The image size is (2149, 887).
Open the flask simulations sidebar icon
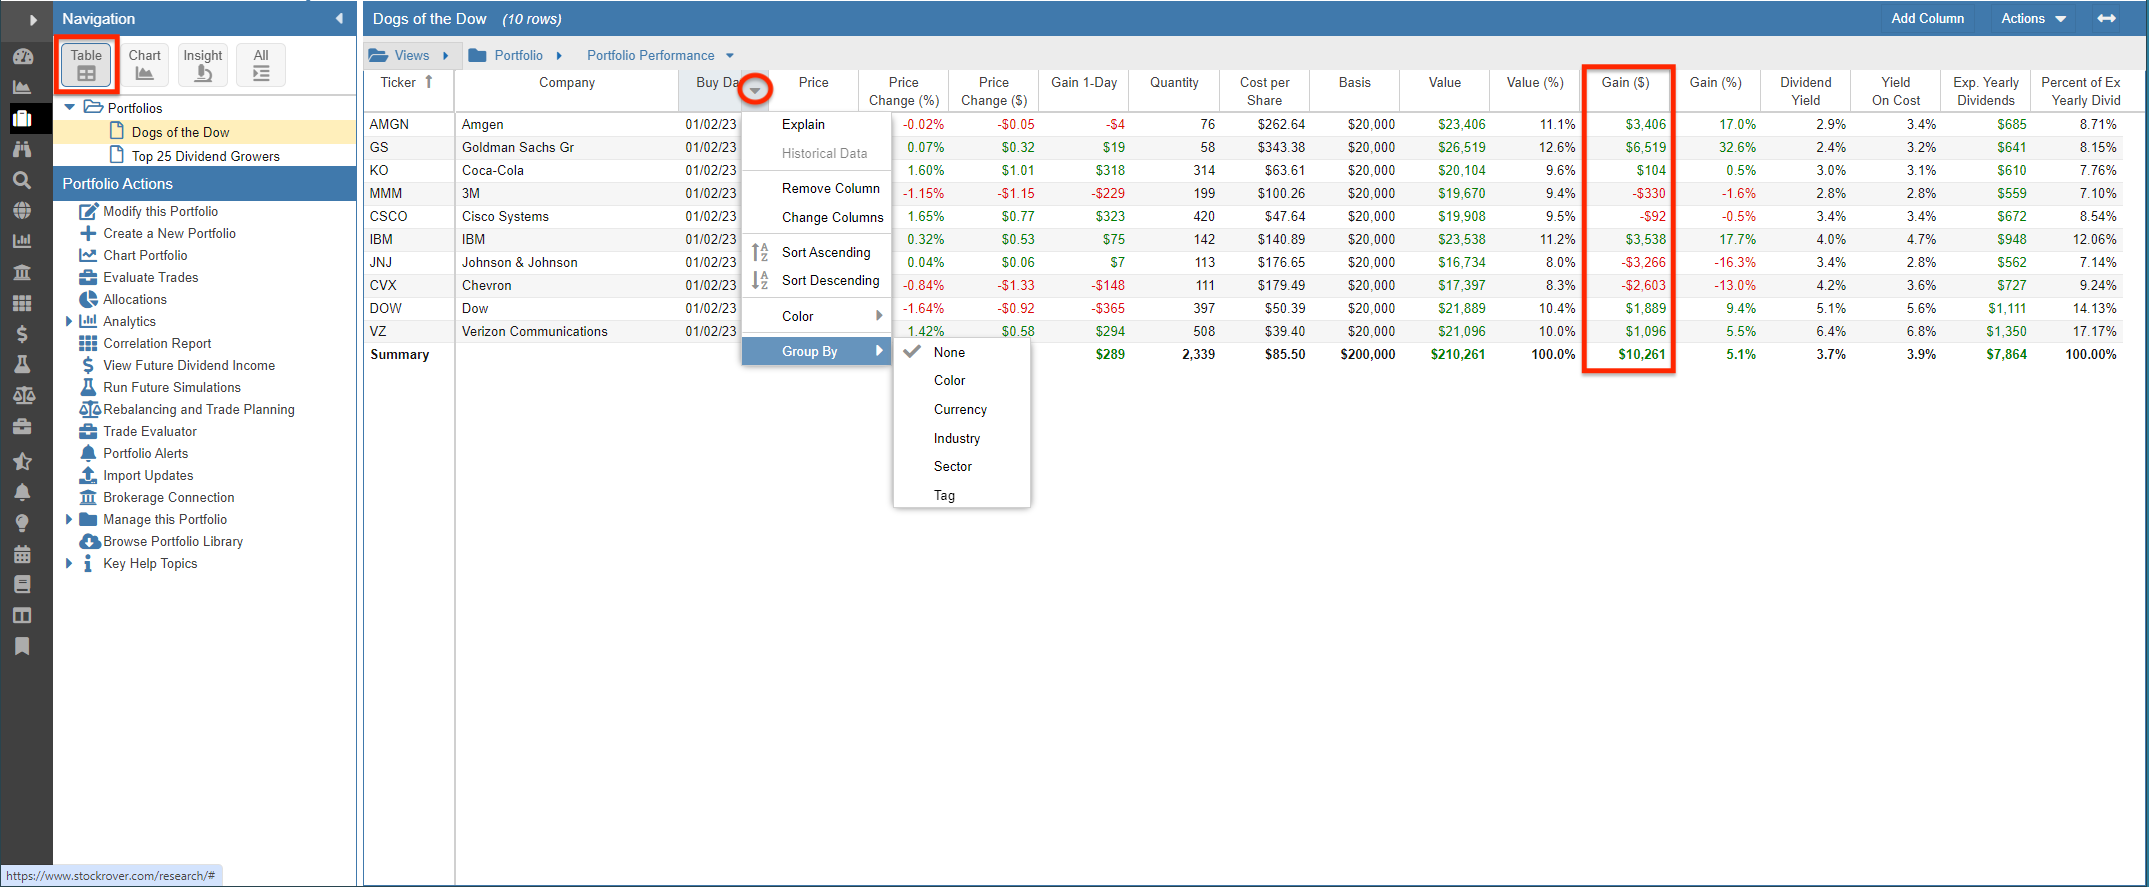22,364
